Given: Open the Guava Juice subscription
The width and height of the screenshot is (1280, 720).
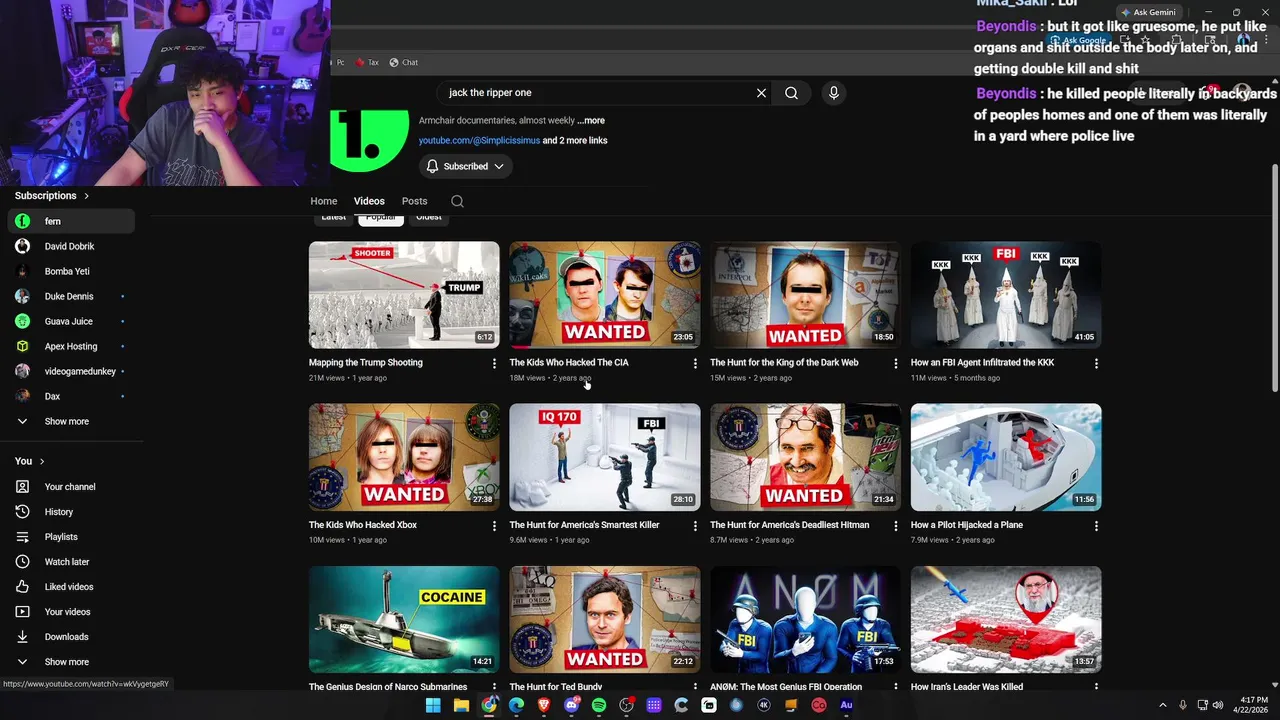Looking at the screenshot, I should (70, 321).
